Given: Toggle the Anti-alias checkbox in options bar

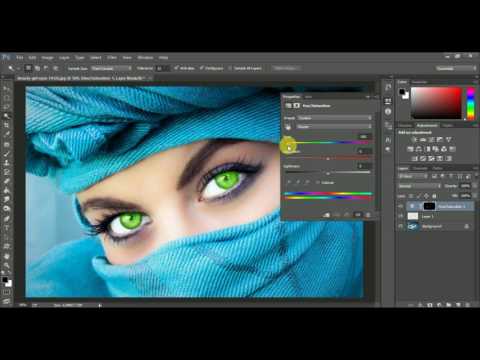Looking at the screenshot, I should click(x=176, y=68).
